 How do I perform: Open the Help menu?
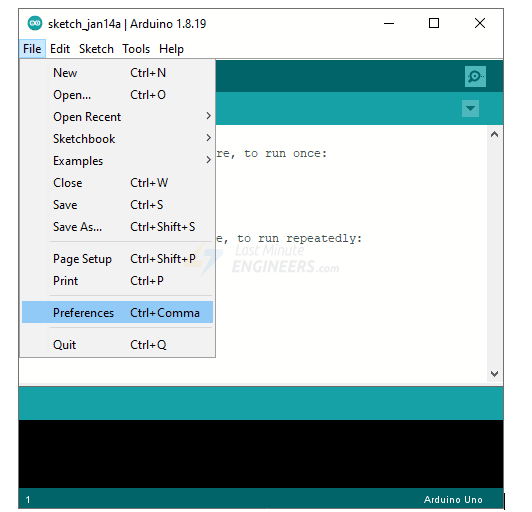[171, 49]
